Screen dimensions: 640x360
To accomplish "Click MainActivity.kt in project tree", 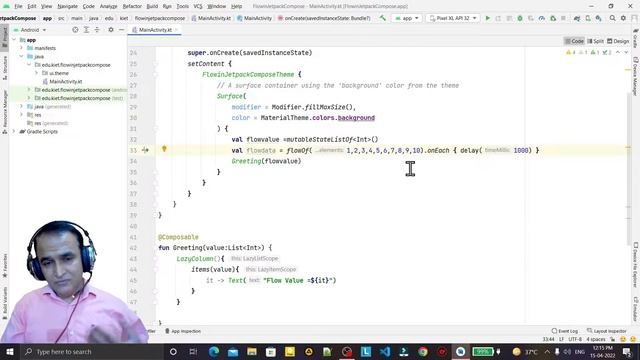I will point(62,81).
